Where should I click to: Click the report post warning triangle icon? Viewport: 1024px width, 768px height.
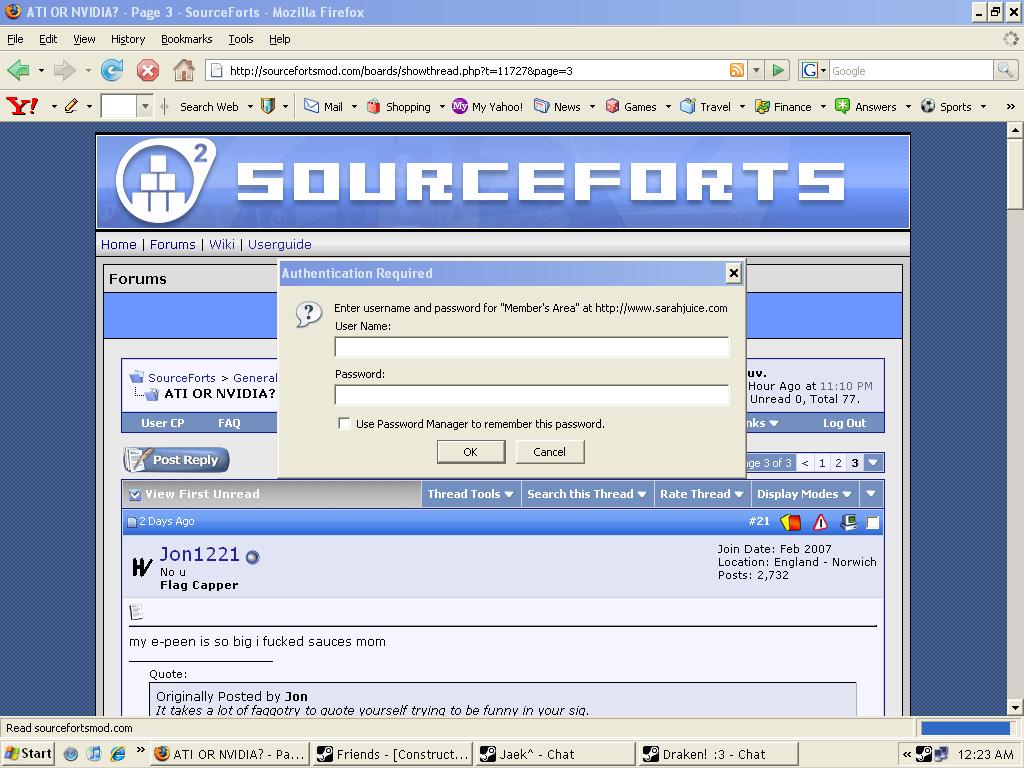coord(820,522)
